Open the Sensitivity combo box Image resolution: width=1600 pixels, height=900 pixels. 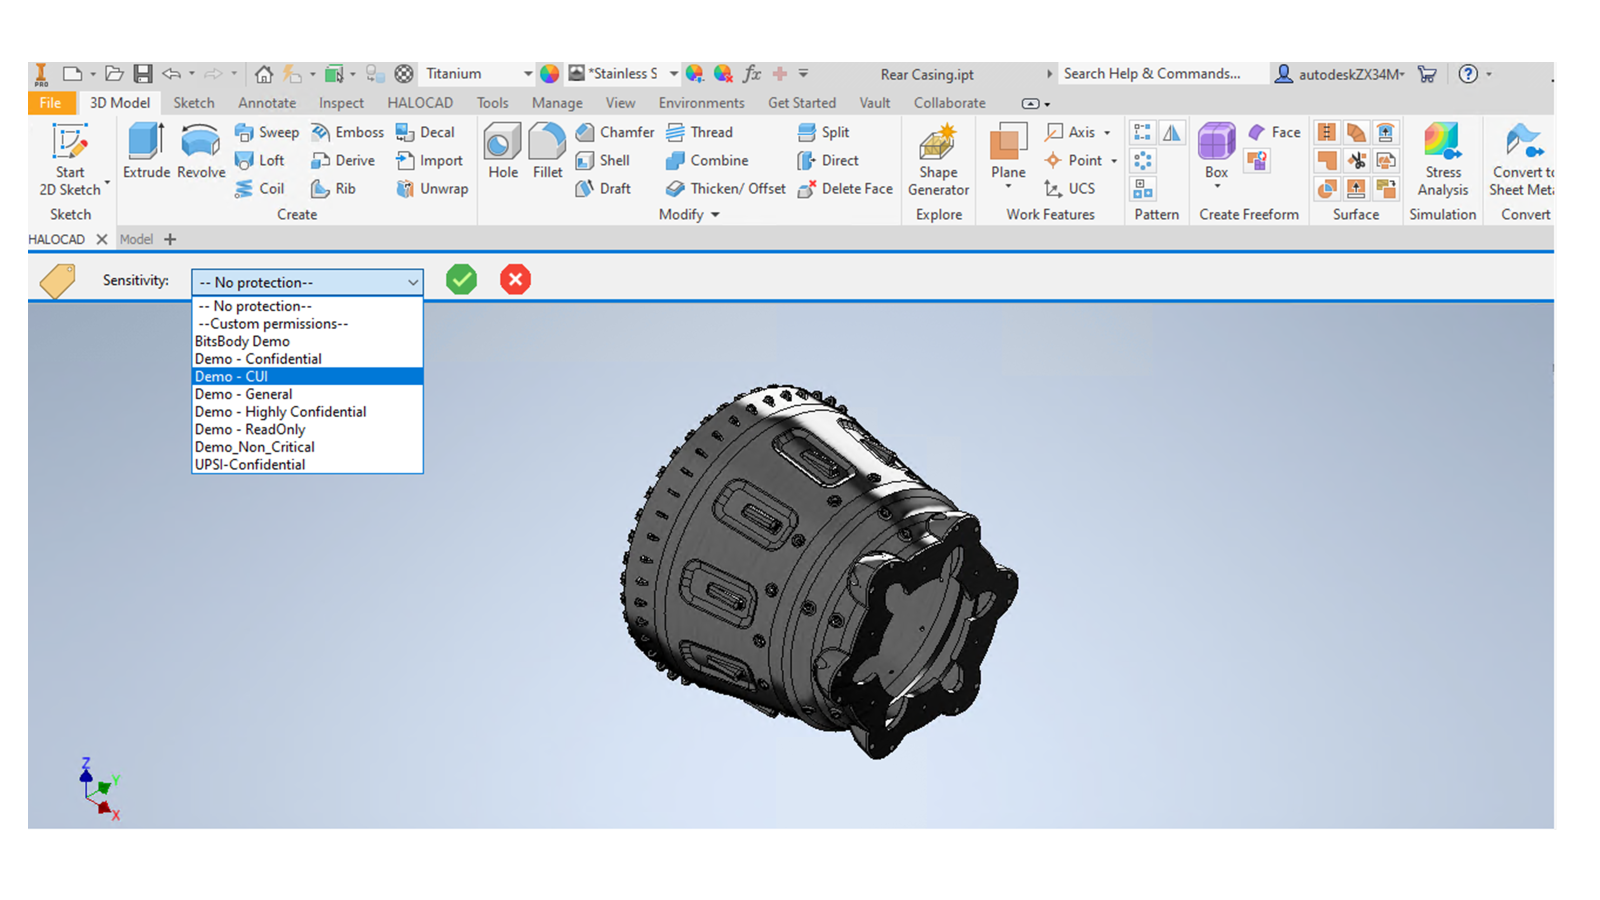tap(307, 282)
